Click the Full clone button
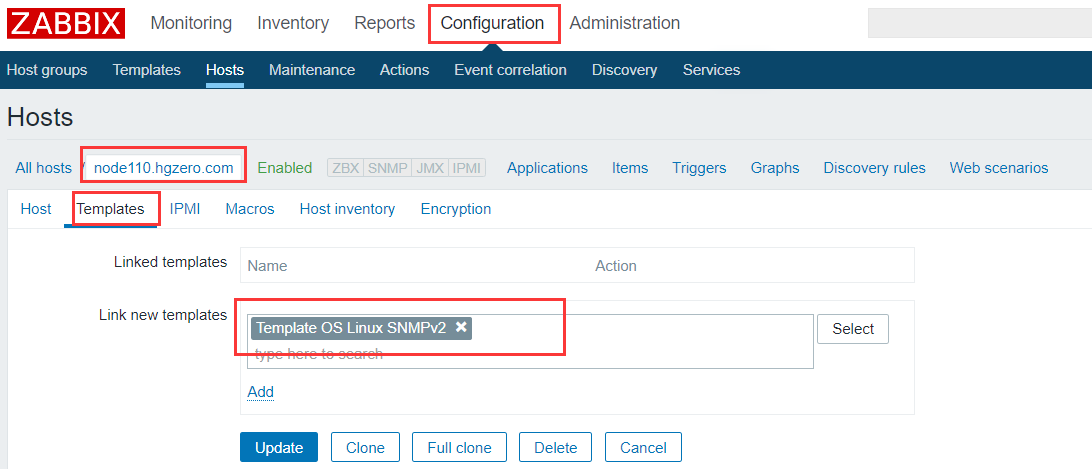 [x=460, y=447]
